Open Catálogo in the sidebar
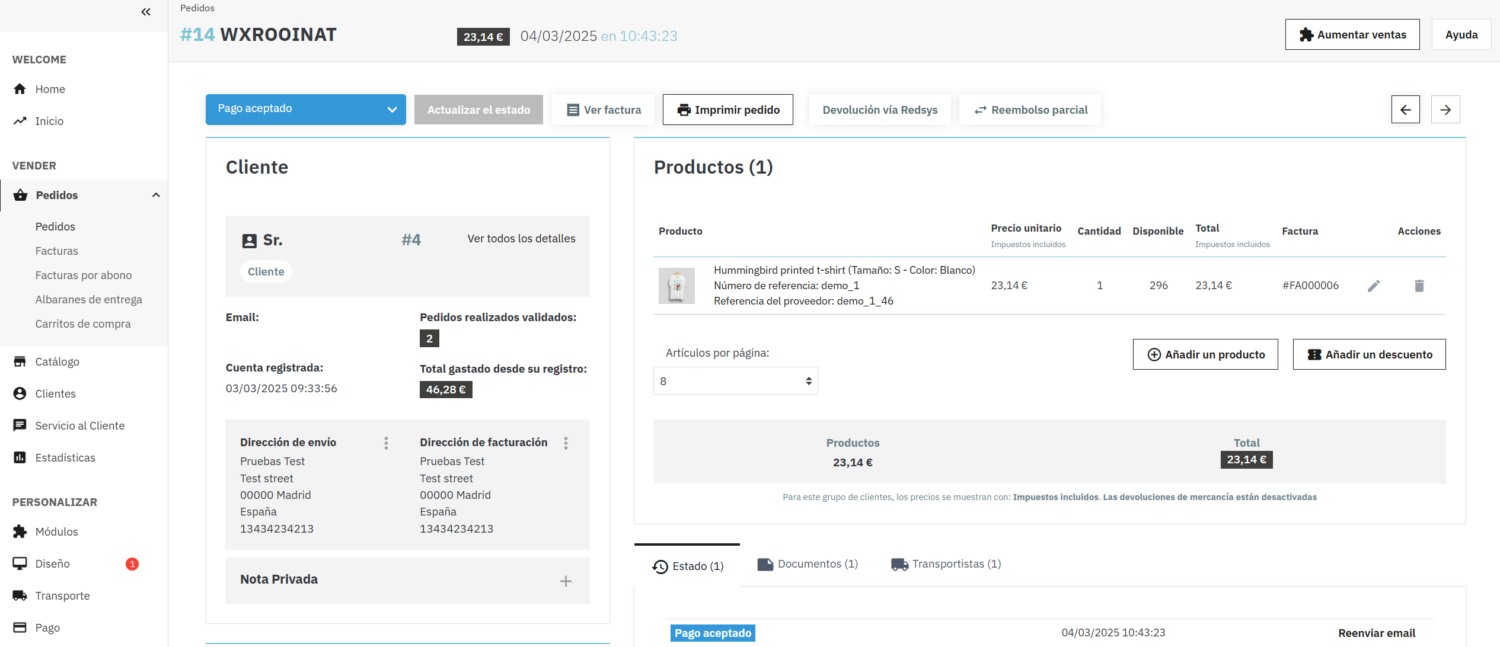The image size is (1500, 647). click(x=57, y=362)
